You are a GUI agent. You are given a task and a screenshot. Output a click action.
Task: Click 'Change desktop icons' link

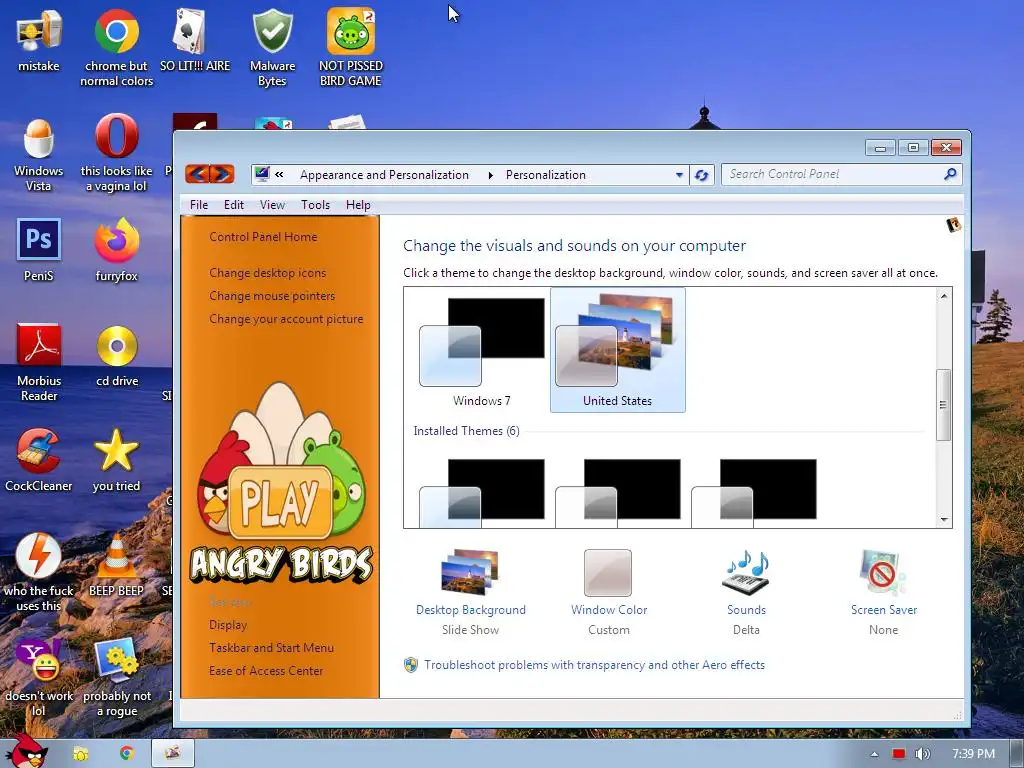coord(267,273)
